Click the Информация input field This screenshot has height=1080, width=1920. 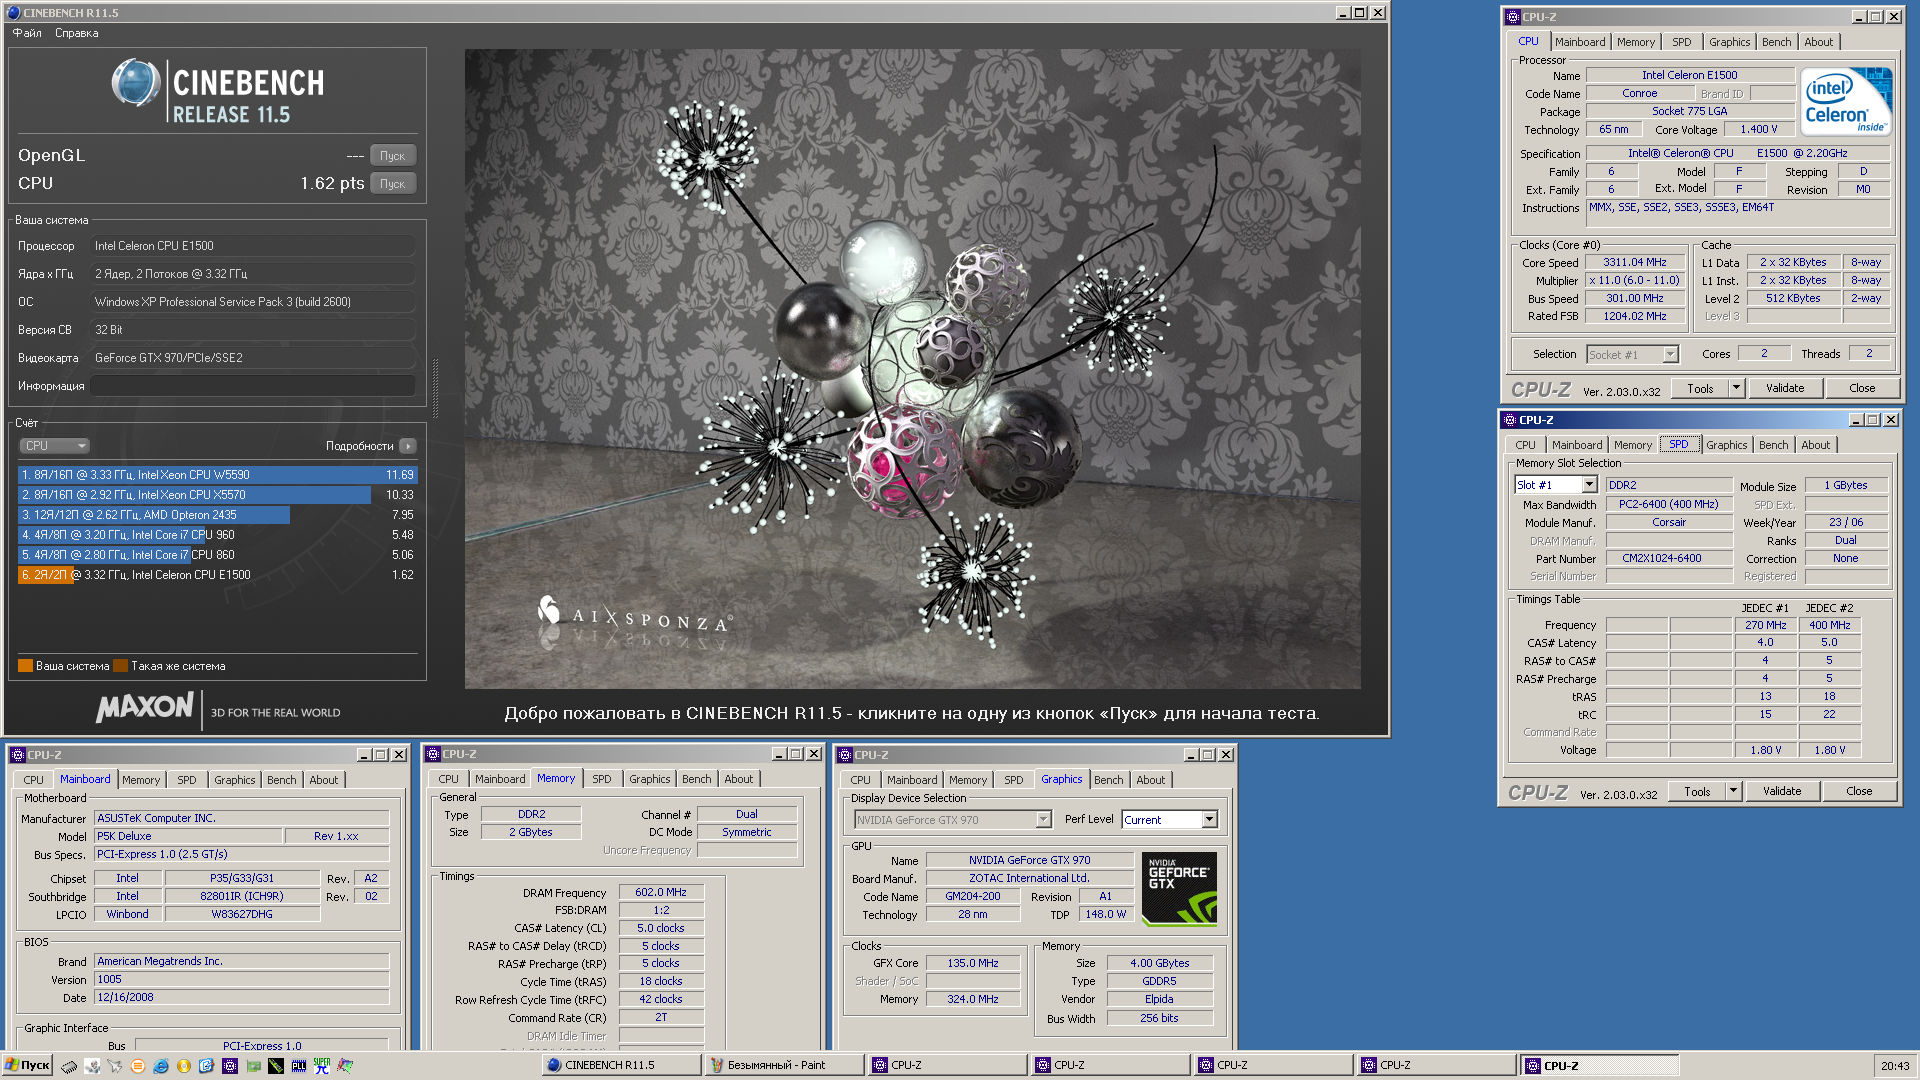pyautogui.click(x=253, y=386)
